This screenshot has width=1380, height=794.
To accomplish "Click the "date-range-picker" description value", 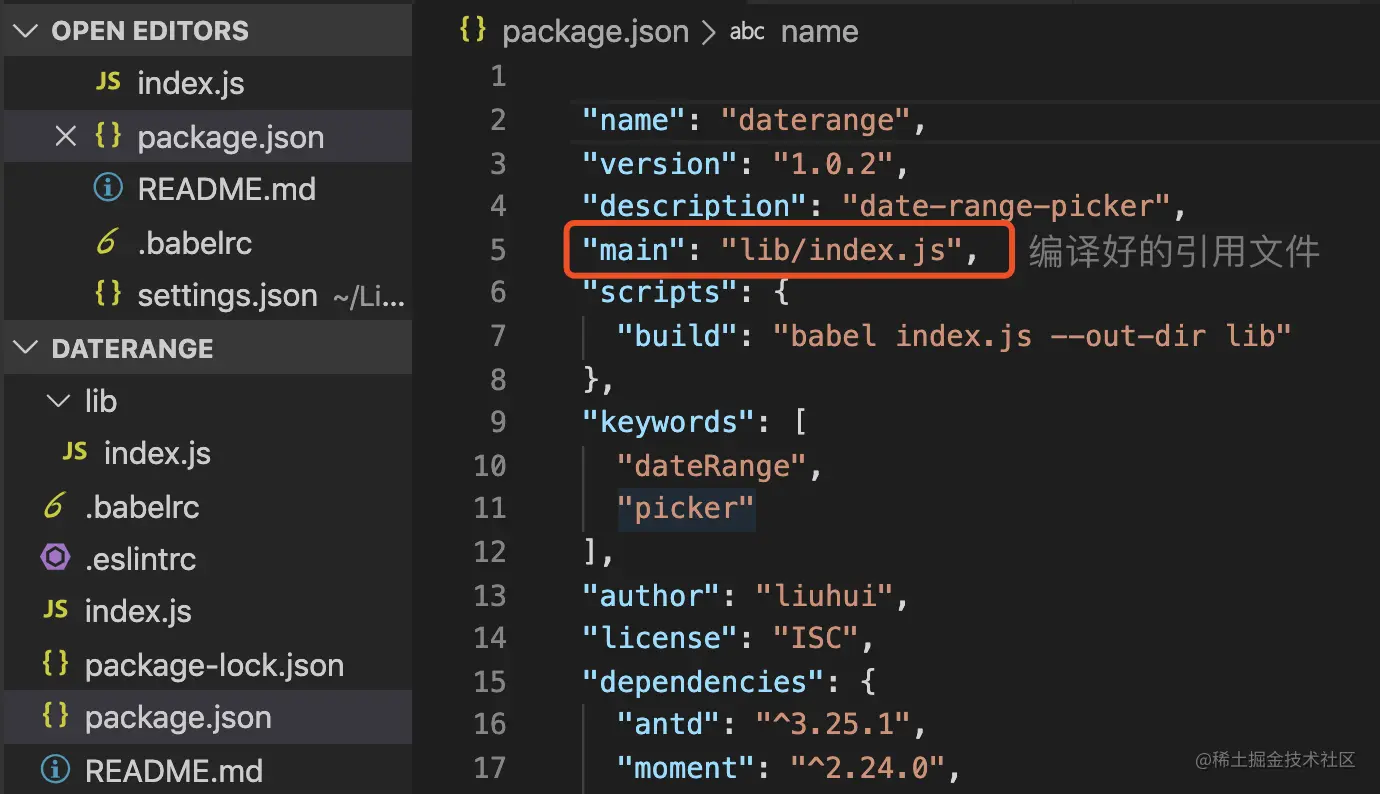I will pyautogui.click(x=1005, y=206).
